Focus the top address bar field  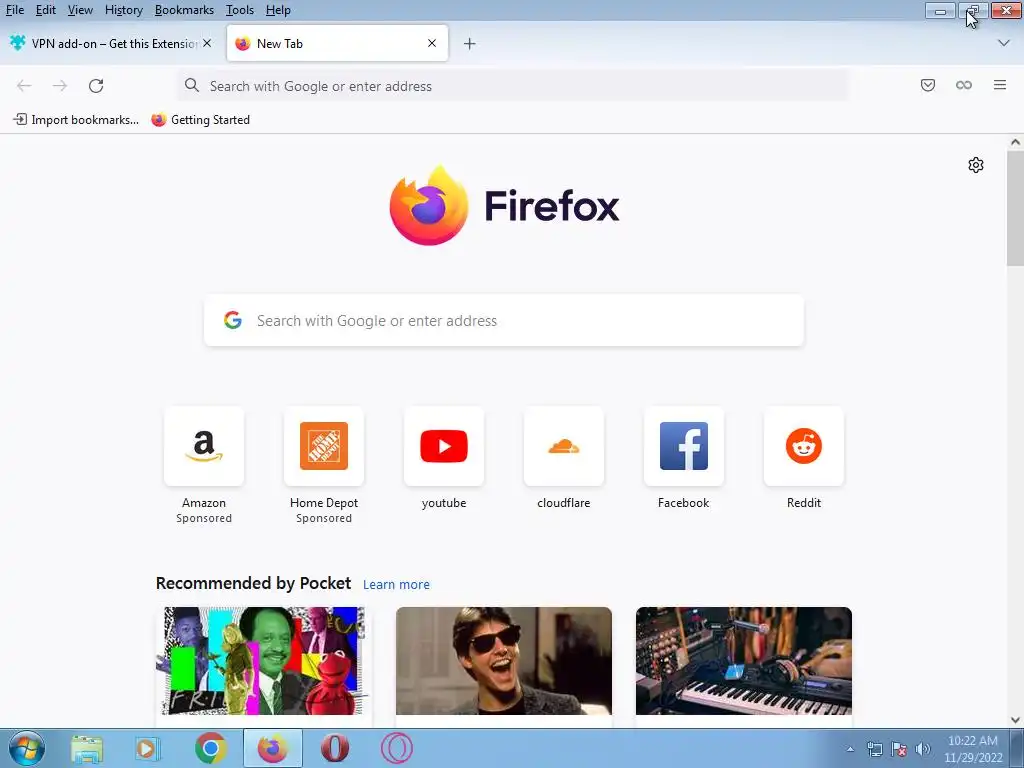click(513, 86)
